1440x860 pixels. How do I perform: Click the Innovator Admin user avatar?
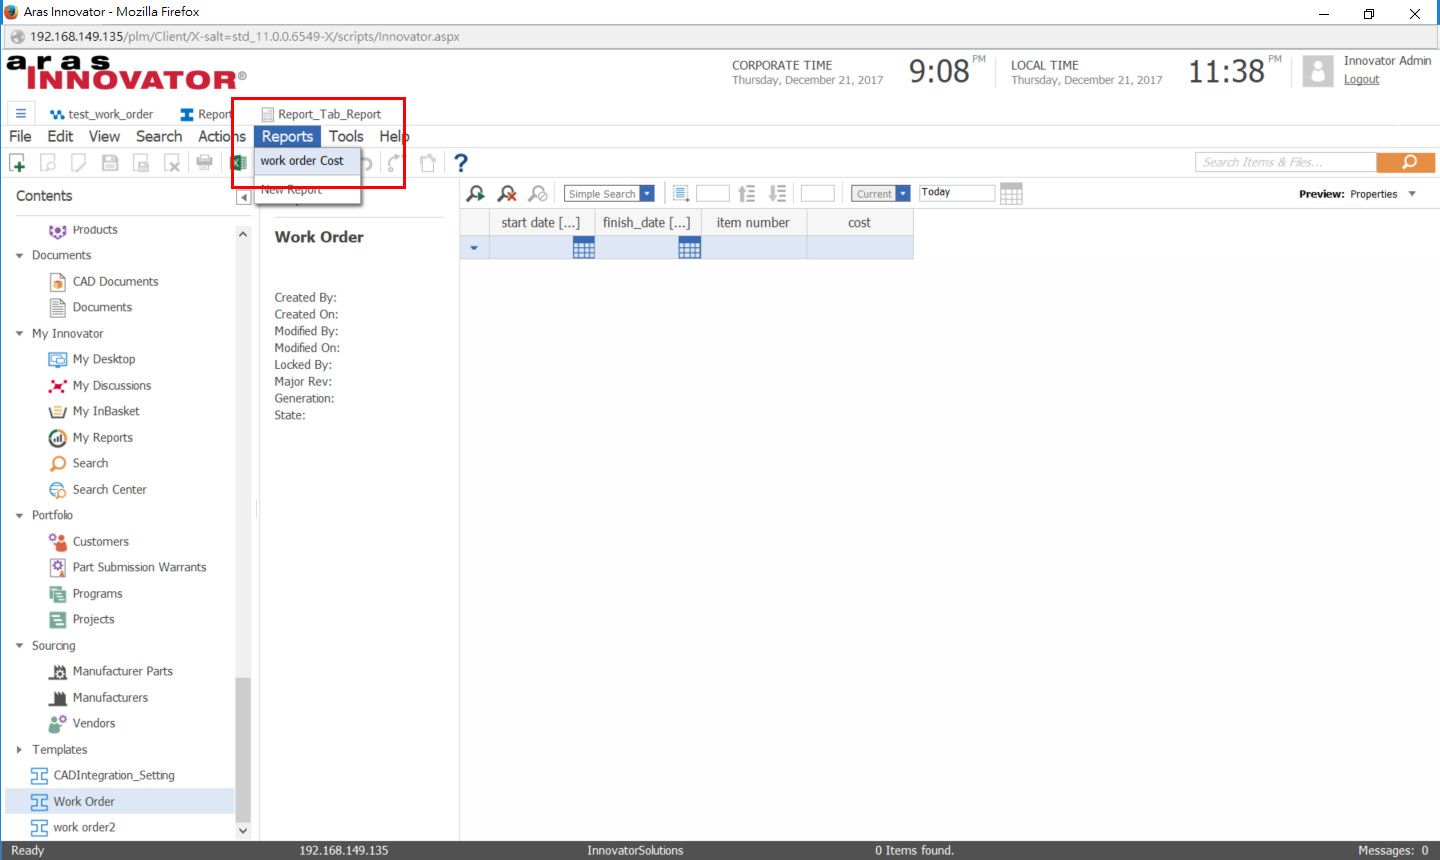[x=1318, y=71]
